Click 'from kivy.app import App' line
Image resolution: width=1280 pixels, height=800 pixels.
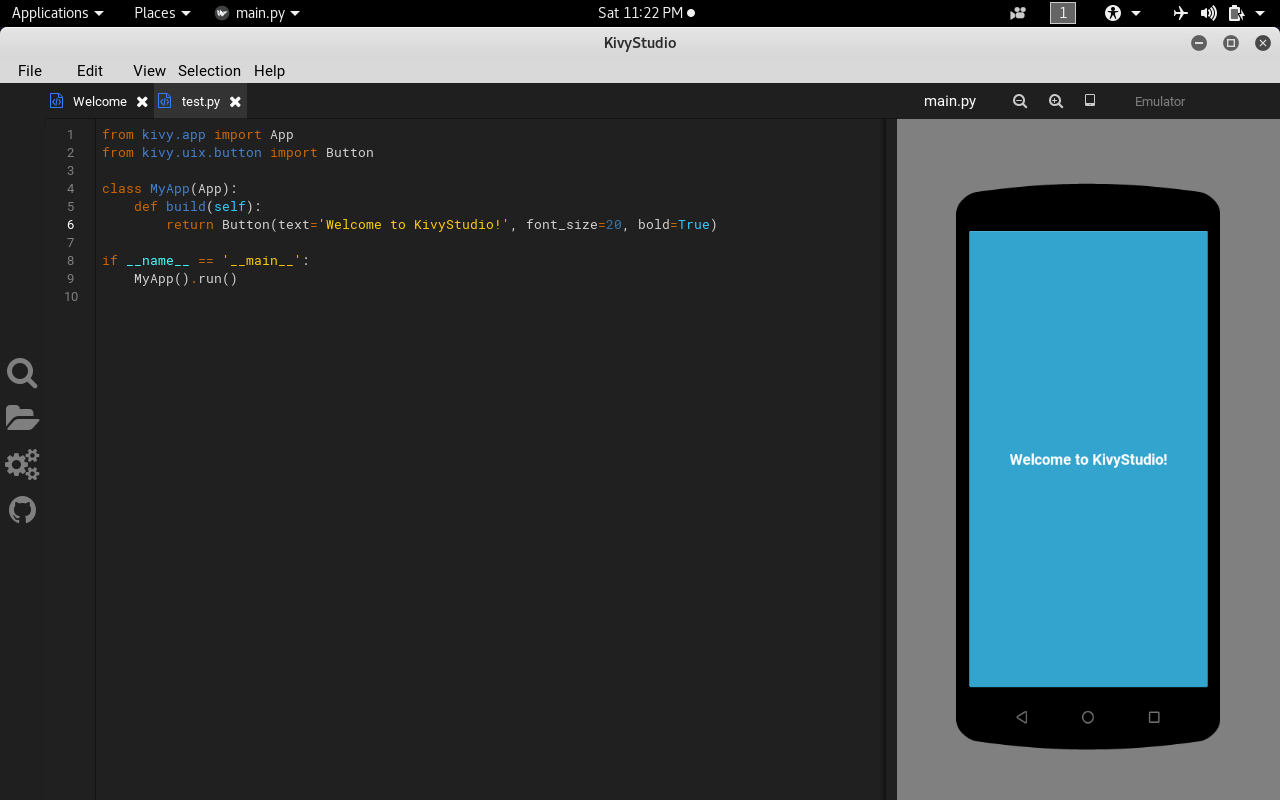pyautogui.click(x=198, y=134)
